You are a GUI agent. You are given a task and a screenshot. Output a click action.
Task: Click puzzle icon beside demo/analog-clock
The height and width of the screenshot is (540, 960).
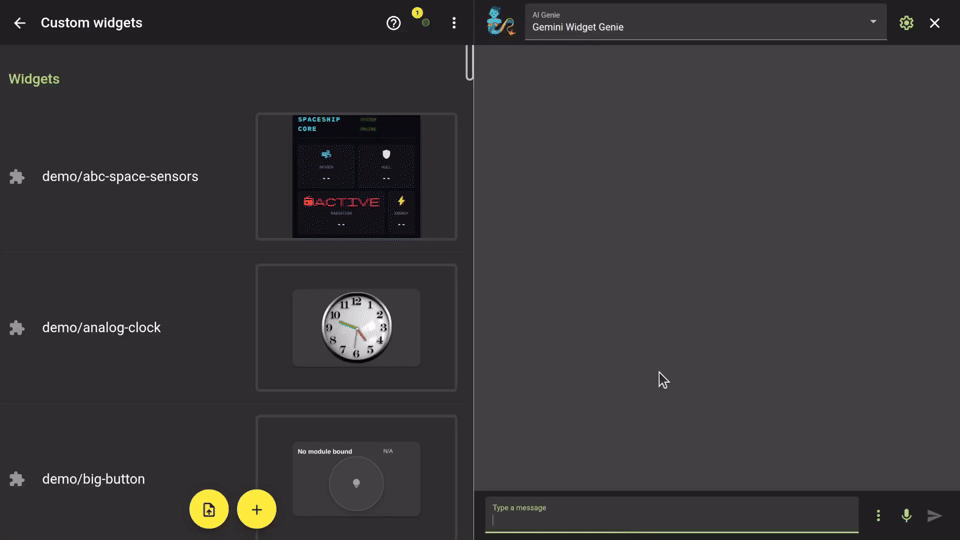coord(17,328)
